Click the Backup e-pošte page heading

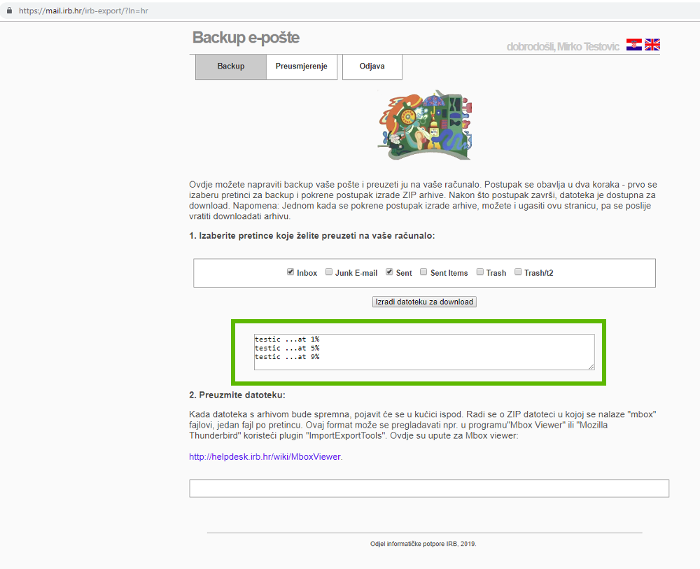pos(245,38)
